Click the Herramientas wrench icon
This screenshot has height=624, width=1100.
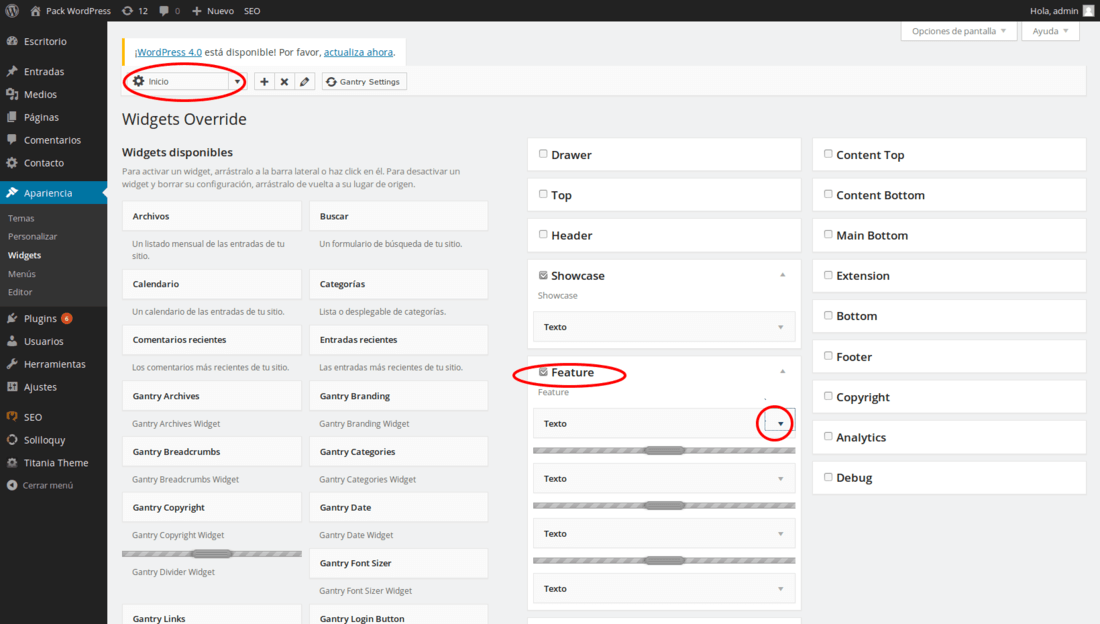[x=12, y=364]
